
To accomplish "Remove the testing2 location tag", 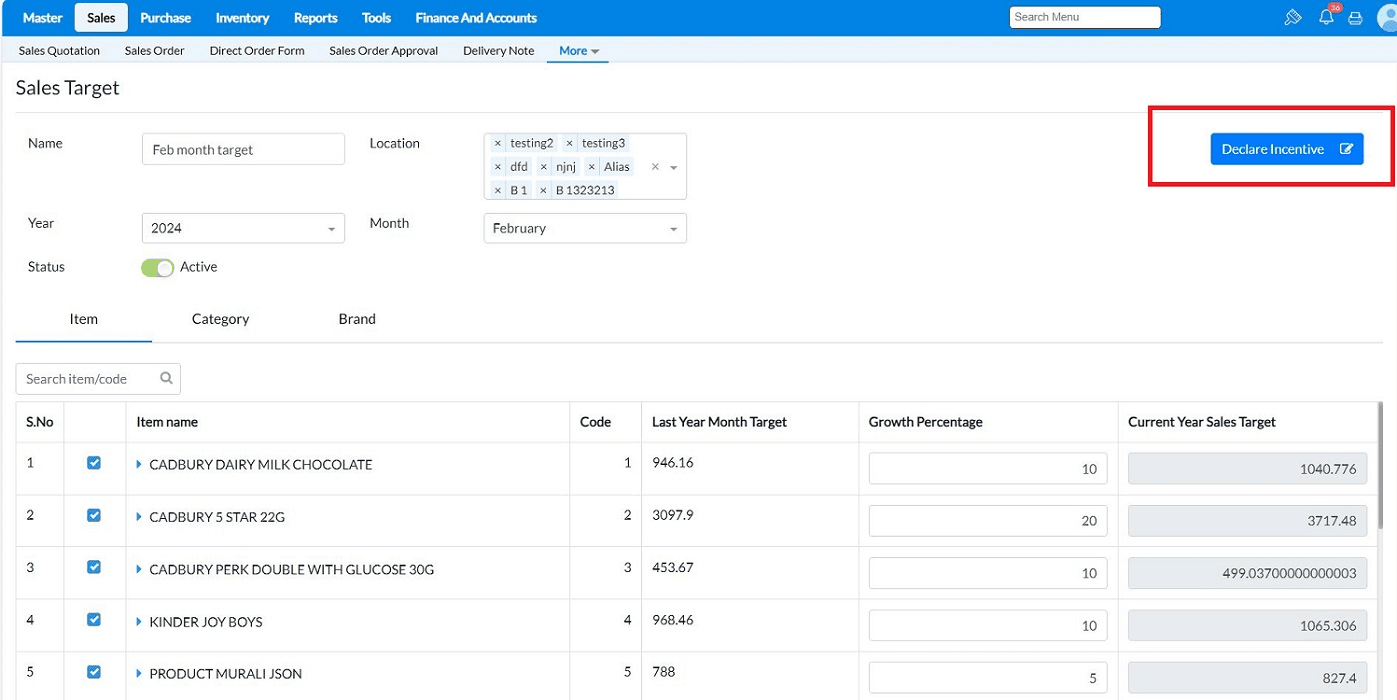I will [x=498, y=144].
